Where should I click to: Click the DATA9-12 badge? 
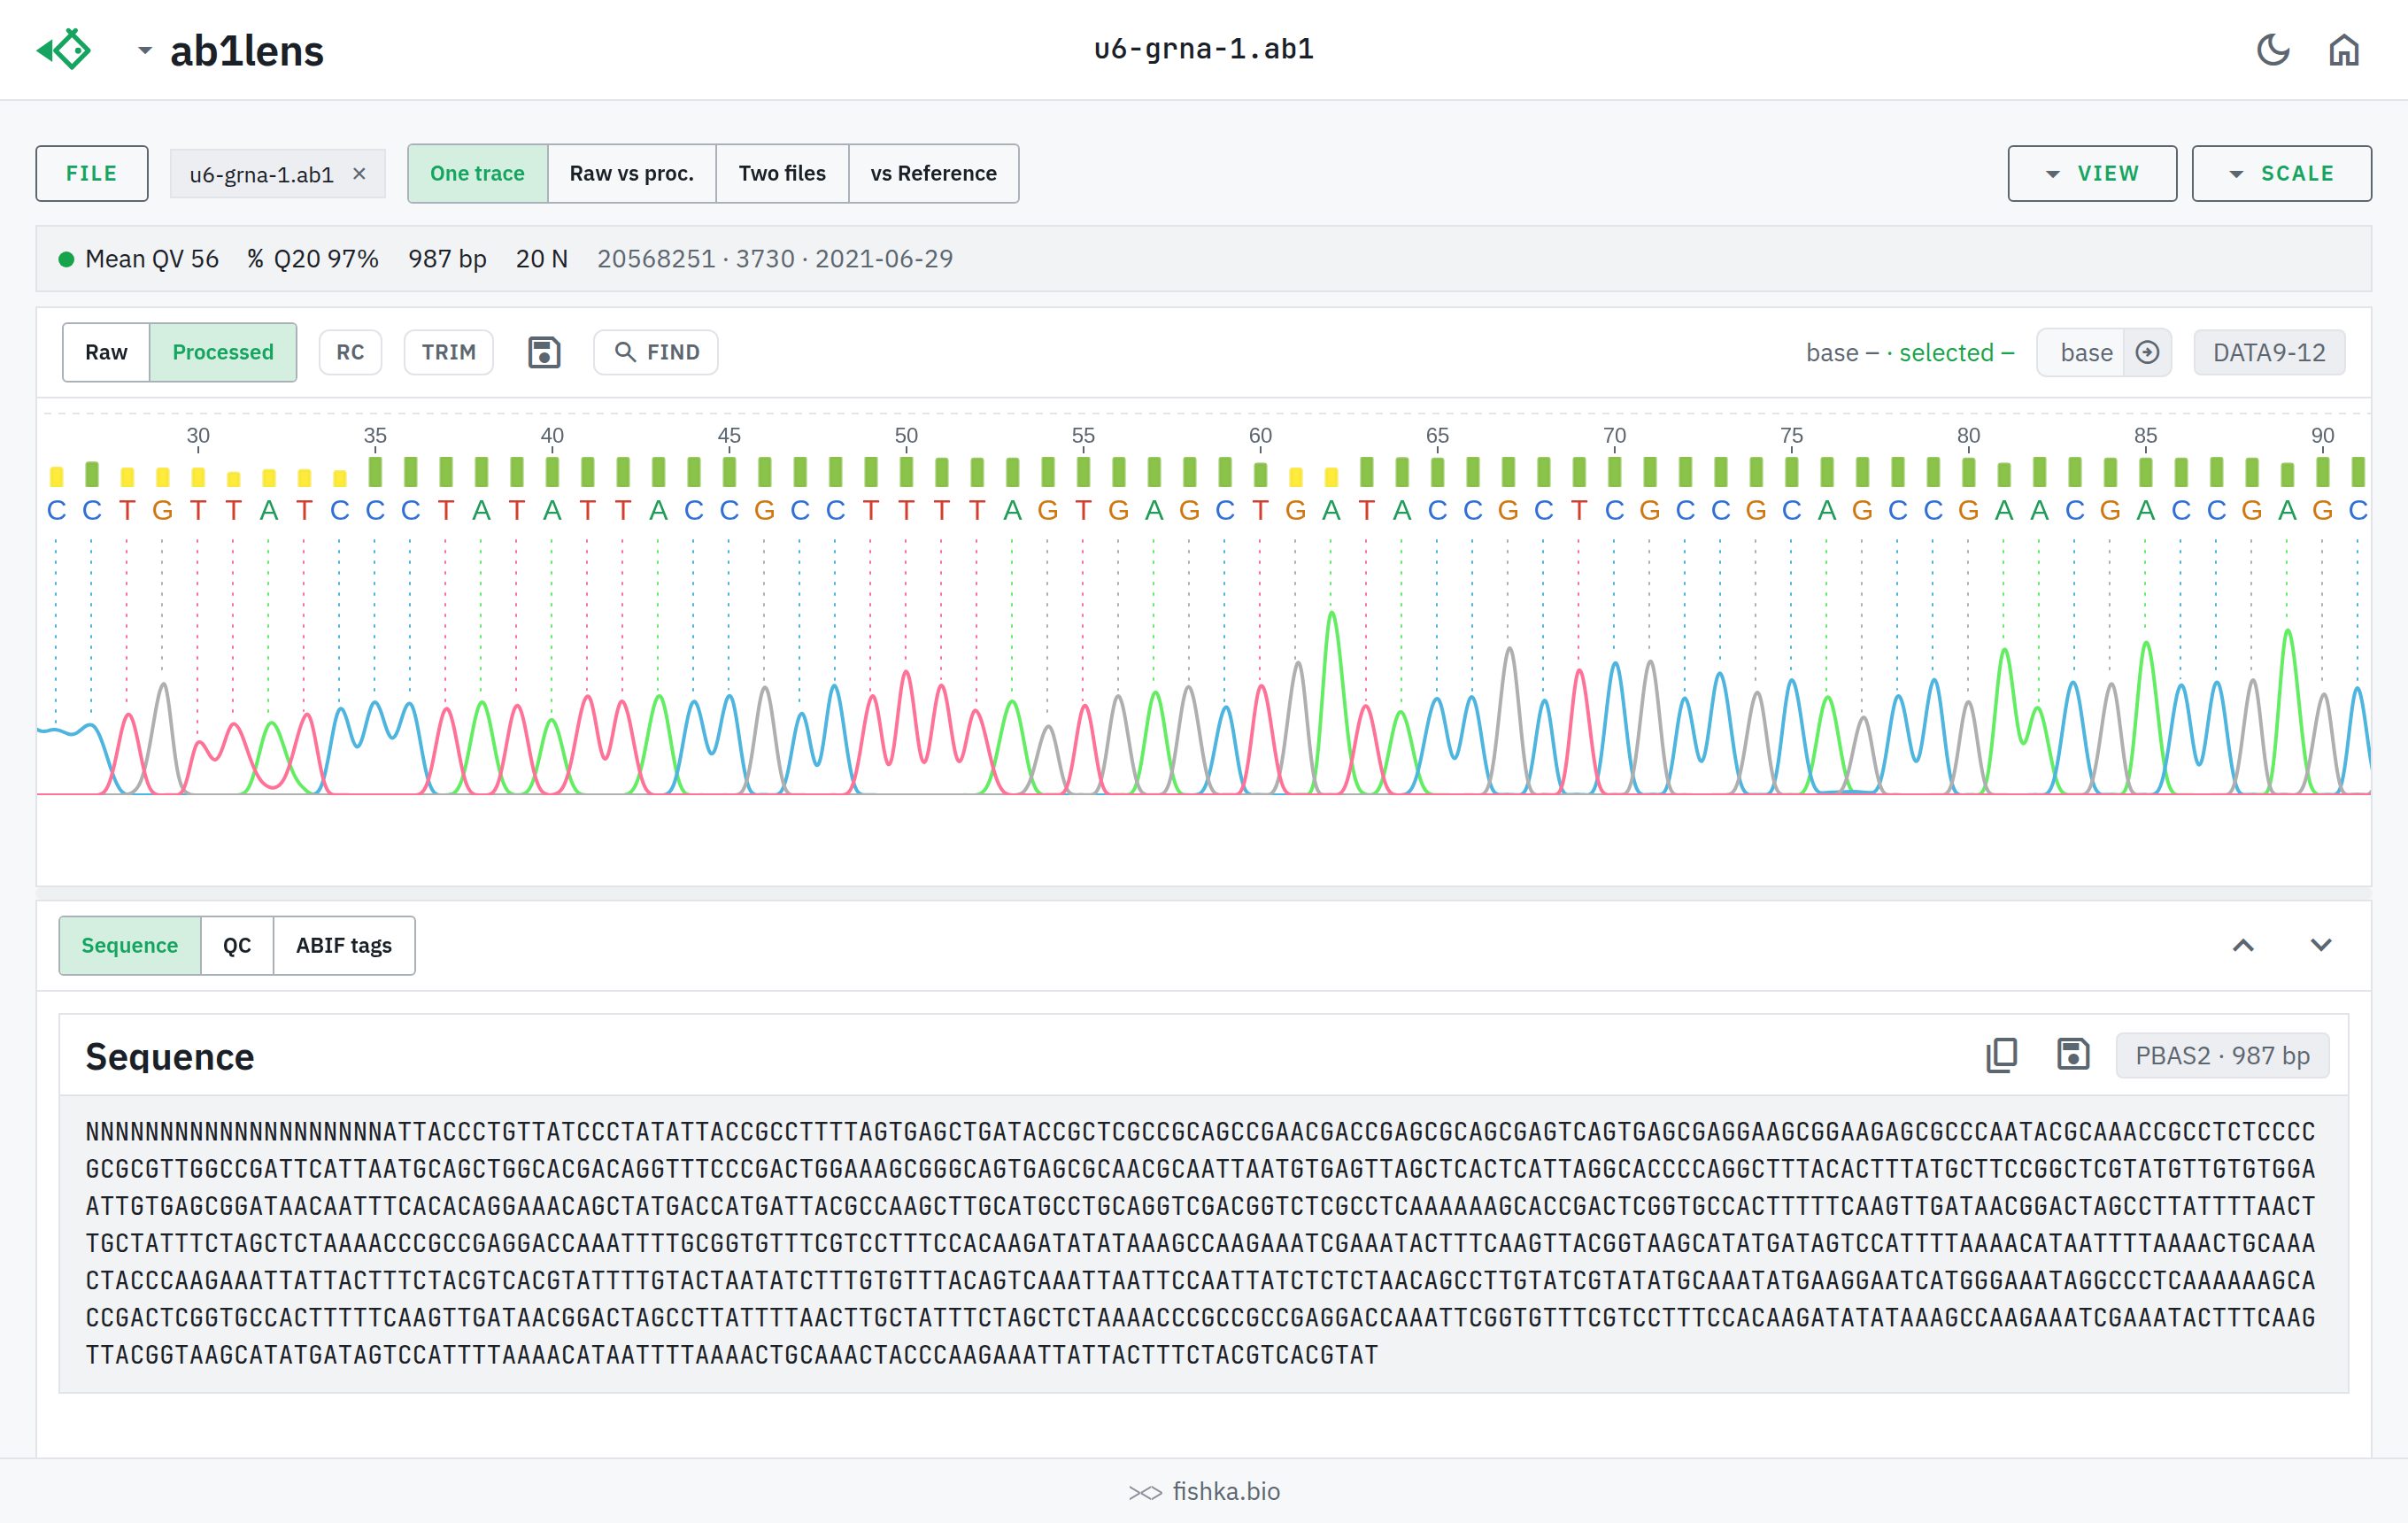pos(2269,352)
